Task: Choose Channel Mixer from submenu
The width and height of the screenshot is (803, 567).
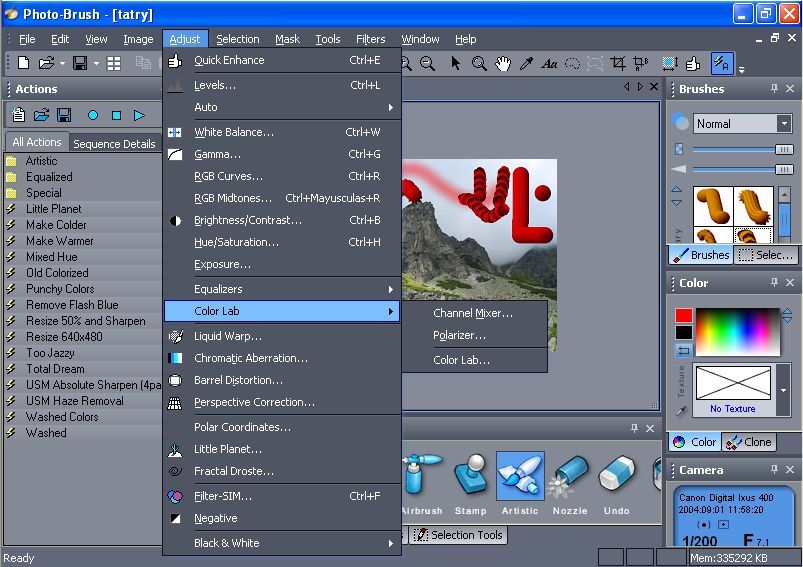Action: [x=473, y=313]
